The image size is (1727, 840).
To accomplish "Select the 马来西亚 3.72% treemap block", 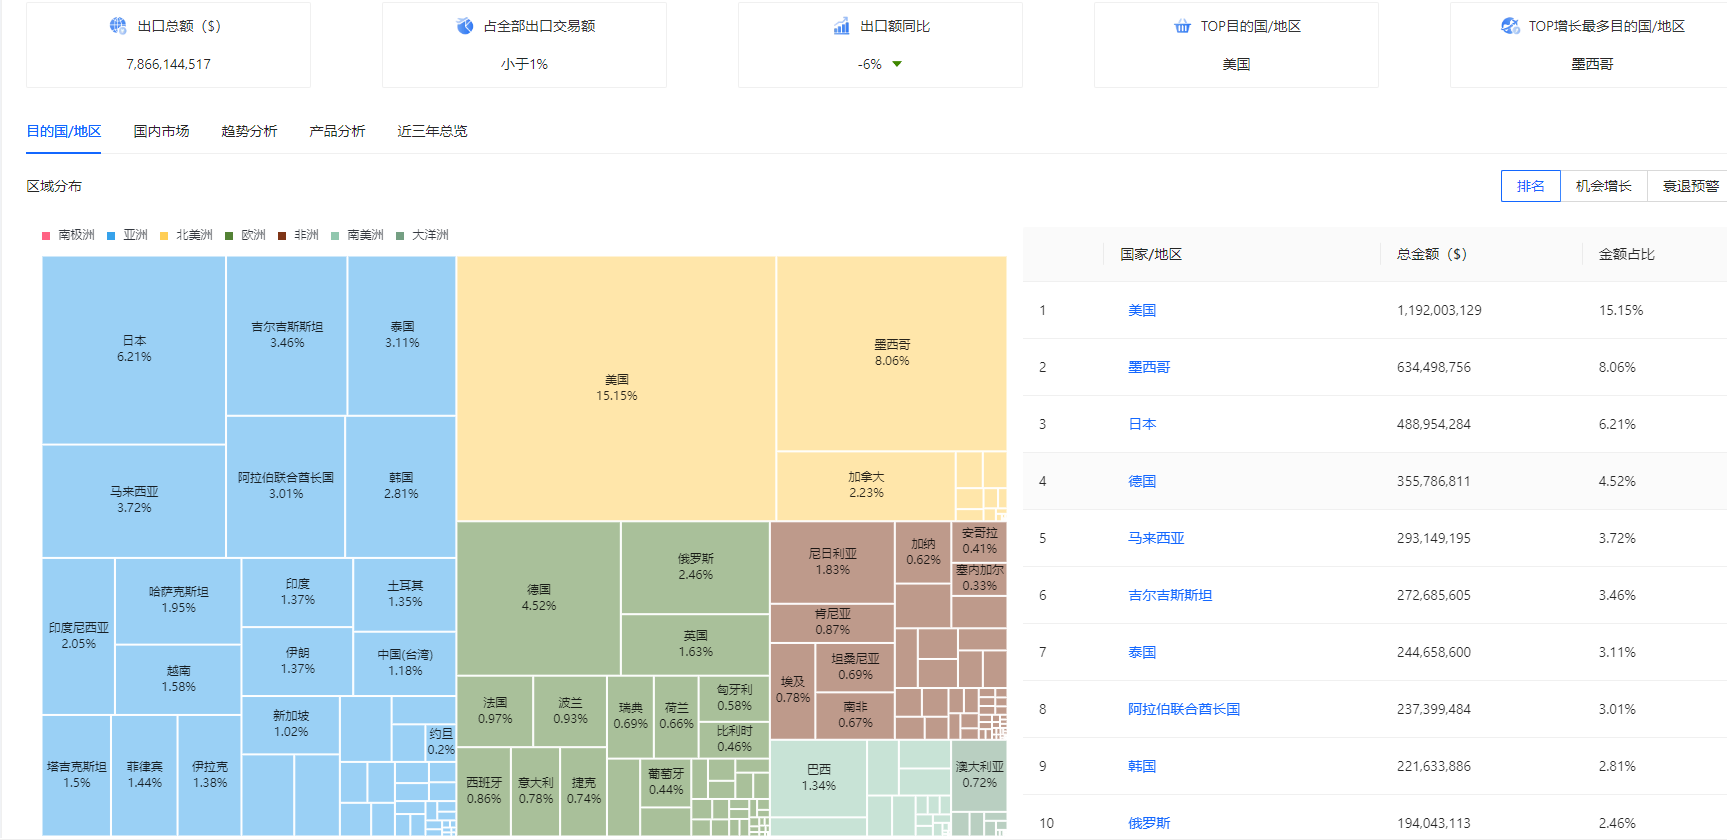I will tap(134, 500).
